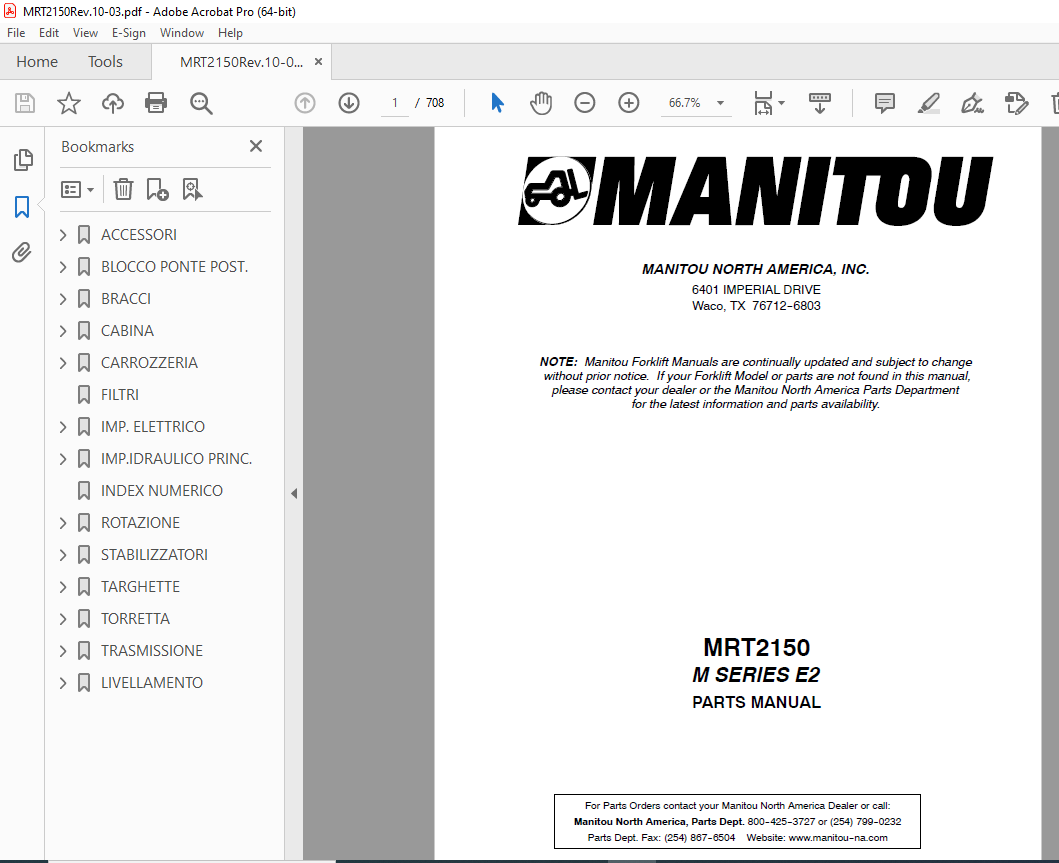Close the Bookmarks panel
The height and width of the screenshot is (863, 1059).
tap(256, 146)
